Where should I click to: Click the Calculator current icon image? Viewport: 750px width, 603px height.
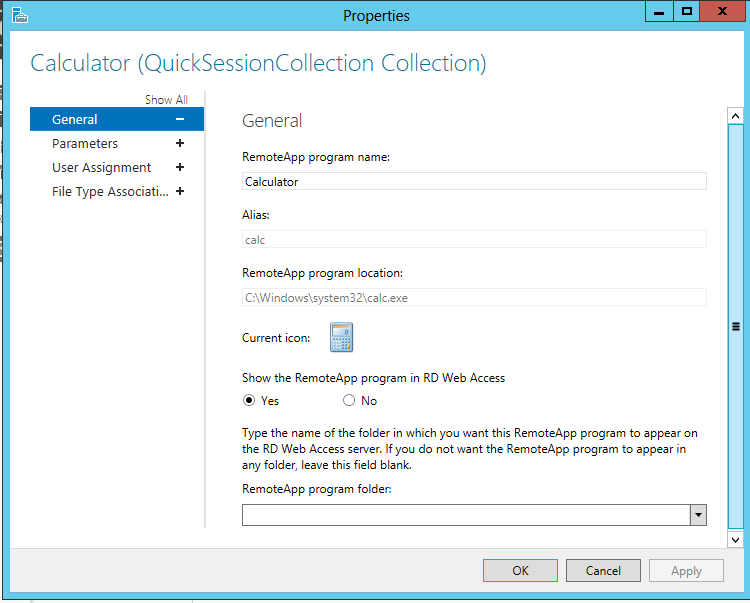[x=341, y=337]
